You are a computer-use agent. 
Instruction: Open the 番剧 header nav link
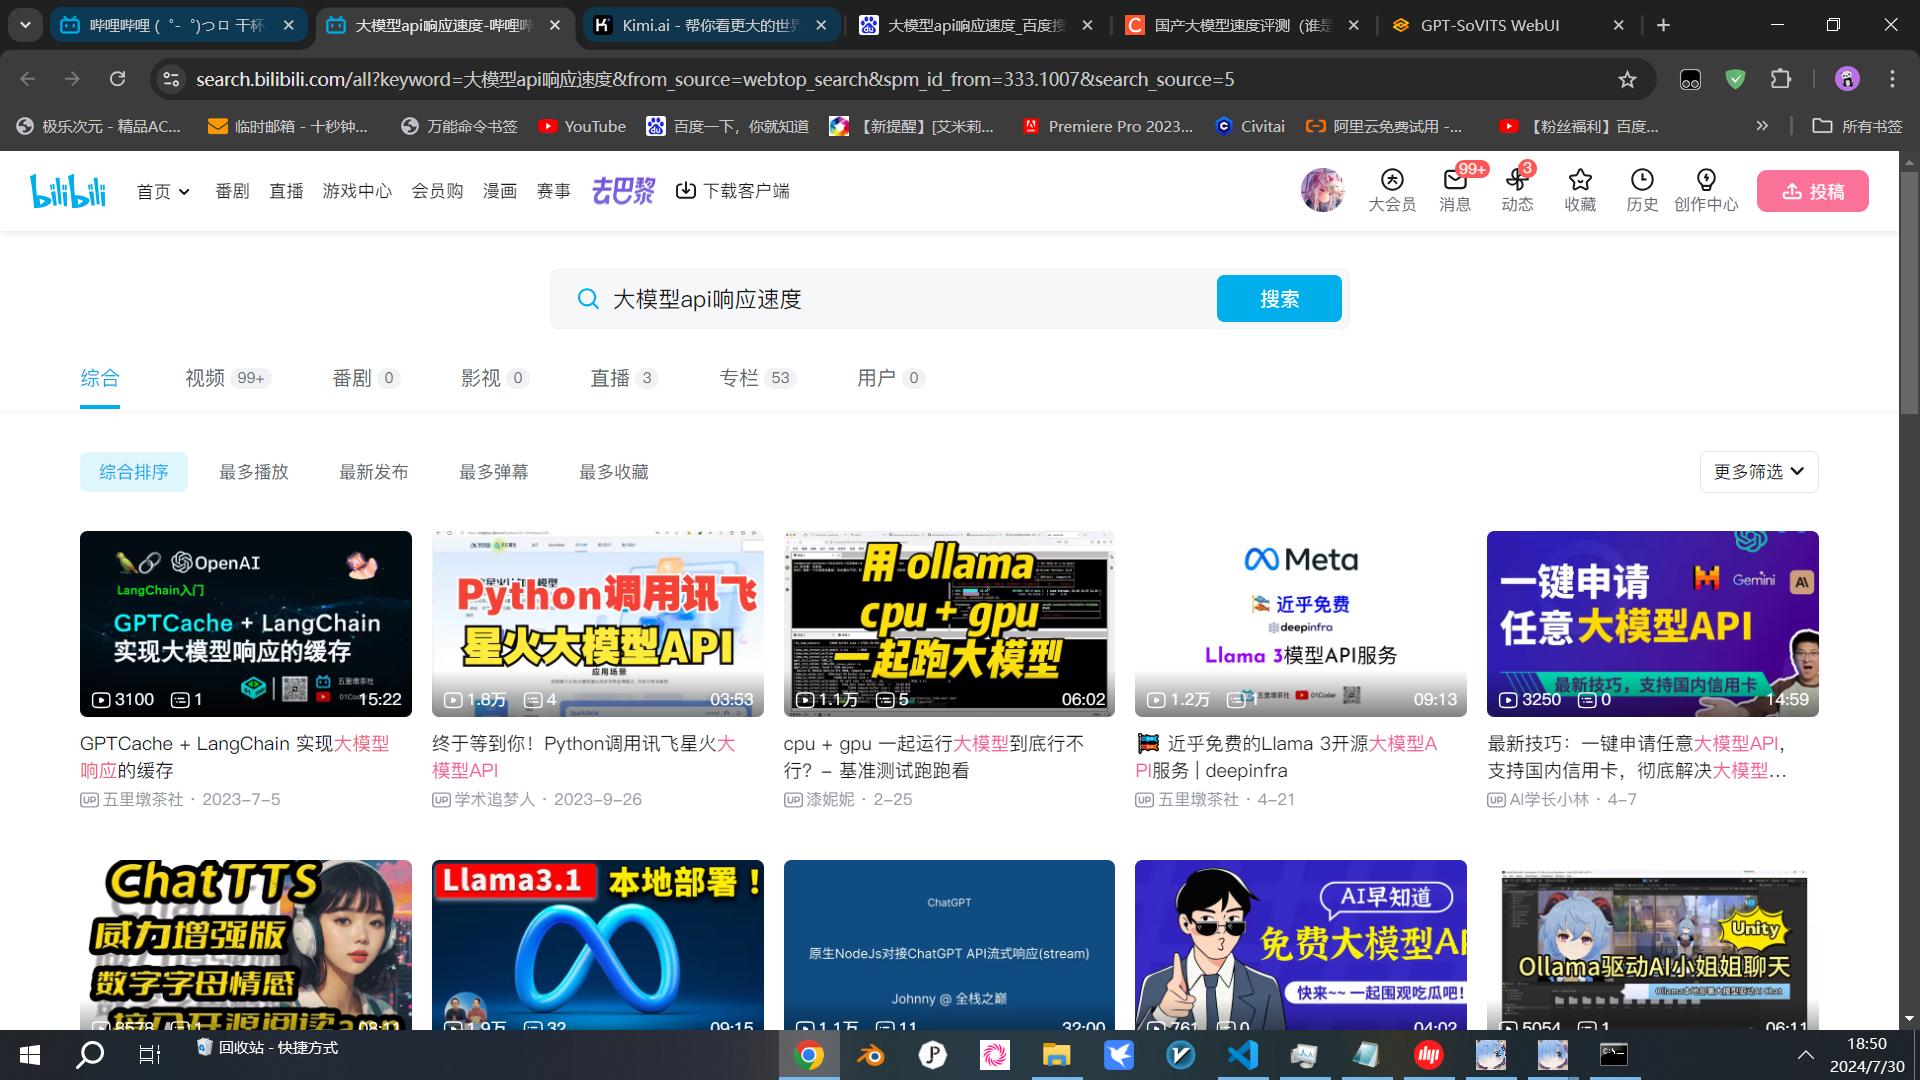coord(232,191)
